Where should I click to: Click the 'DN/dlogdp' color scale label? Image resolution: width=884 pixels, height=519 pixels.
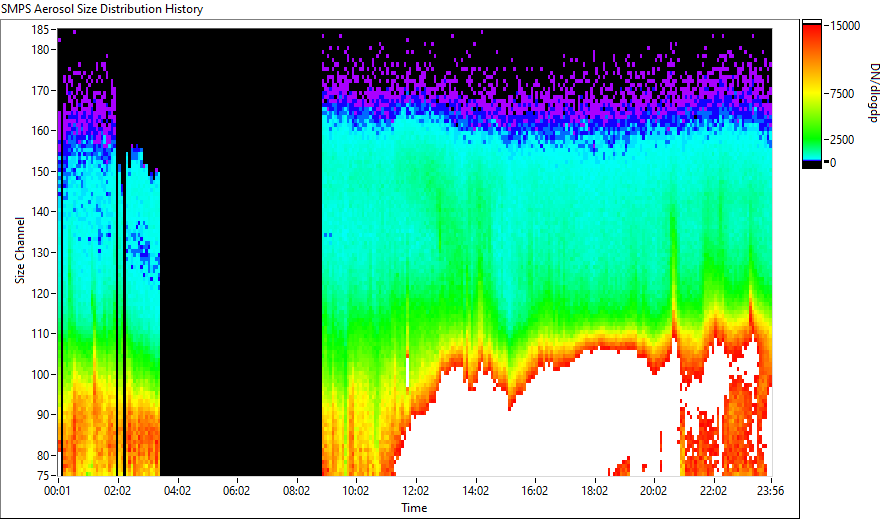click(x=874, y=93)
